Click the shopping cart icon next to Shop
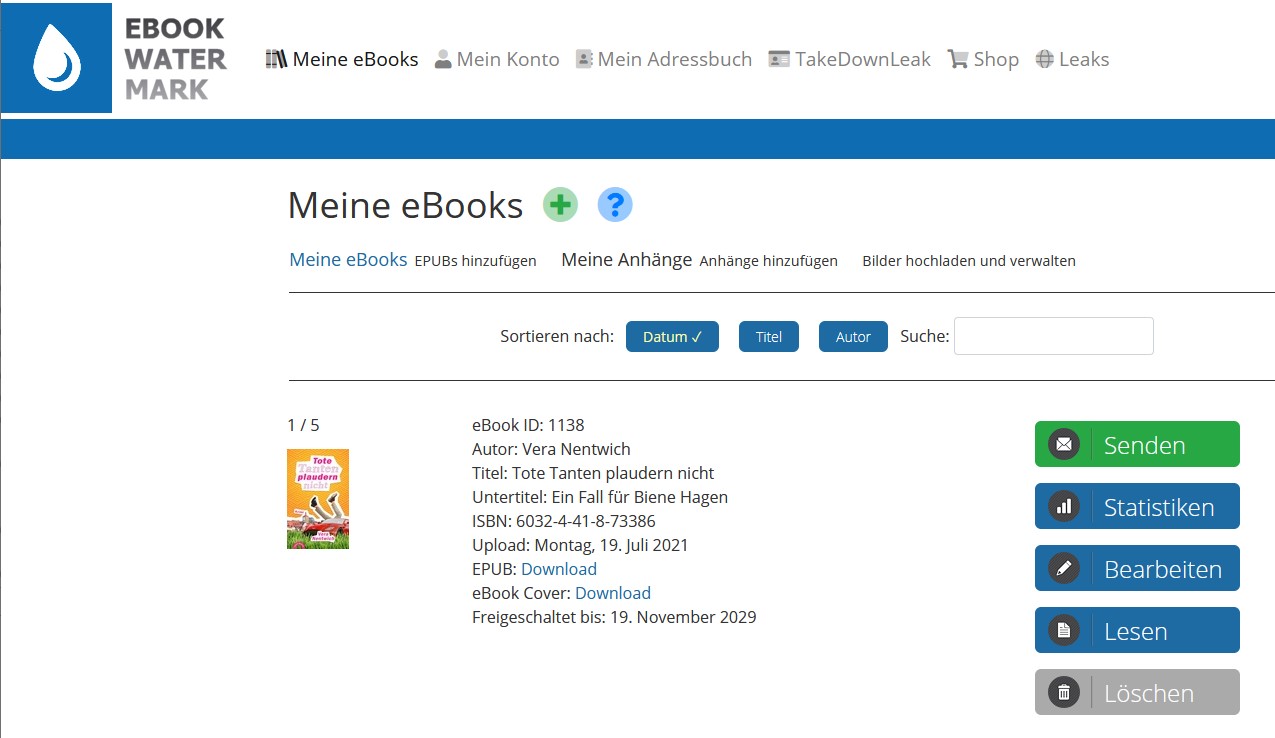 pyautogui.click(x=956, y=59)
